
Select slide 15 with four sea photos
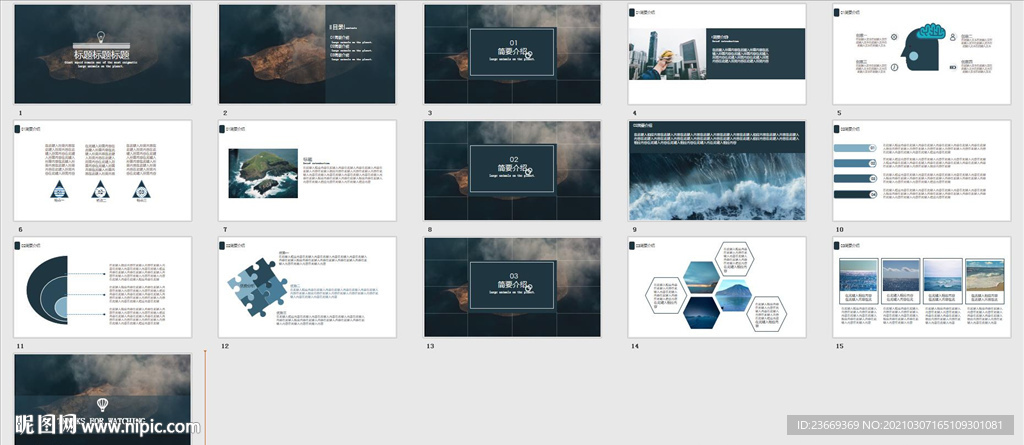[921, 287]
